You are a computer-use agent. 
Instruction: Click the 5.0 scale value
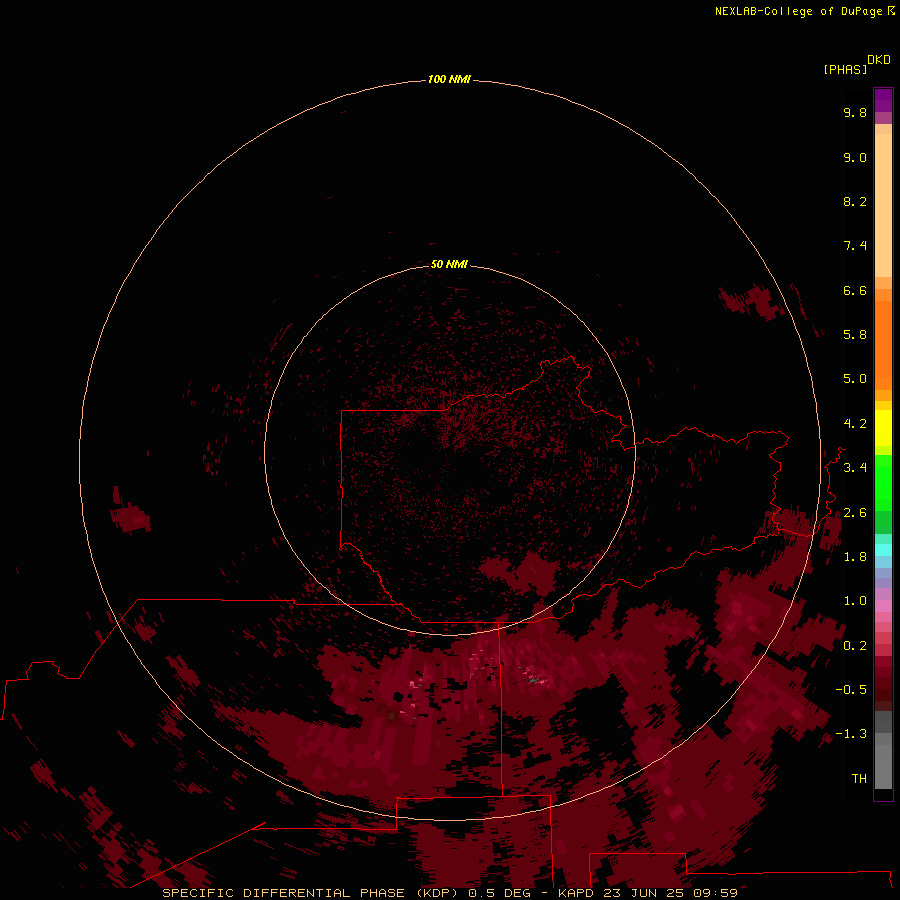pos(855,379)
